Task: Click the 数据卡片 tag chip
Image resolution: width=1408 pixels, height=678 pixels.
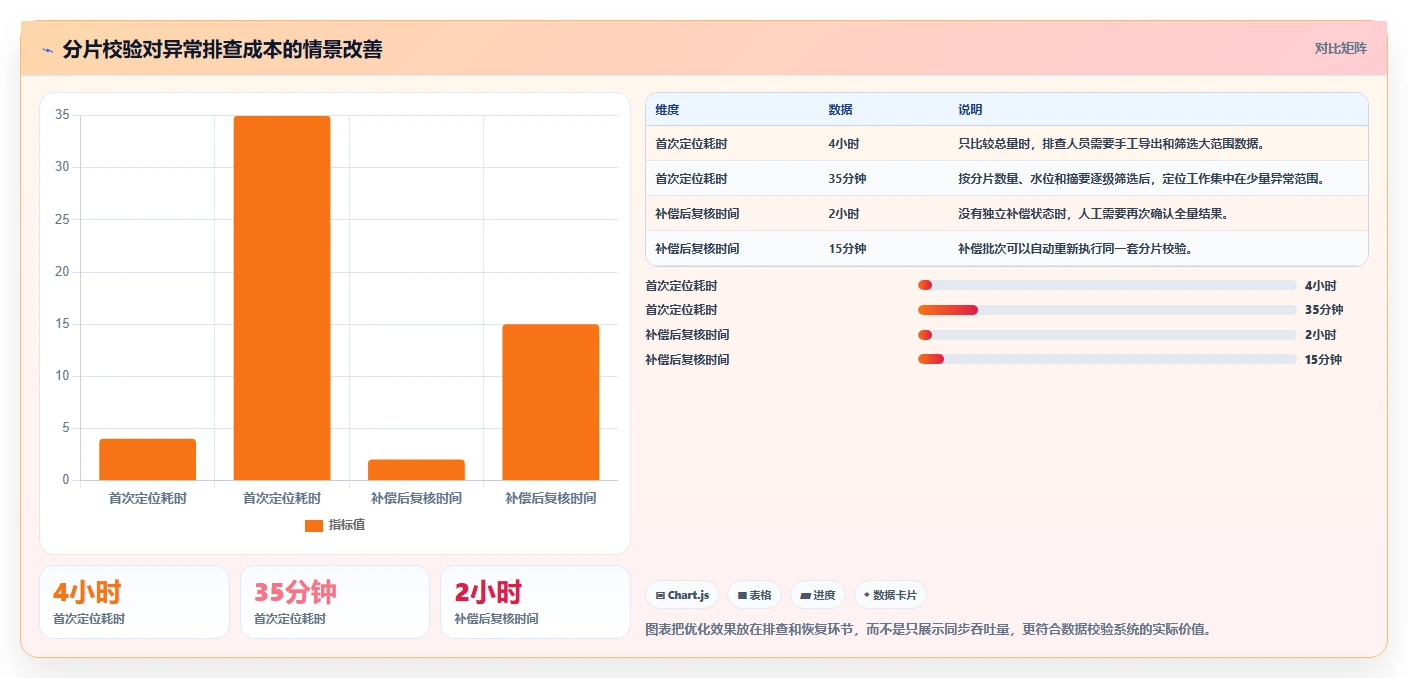Action: (x=890, y=595)
